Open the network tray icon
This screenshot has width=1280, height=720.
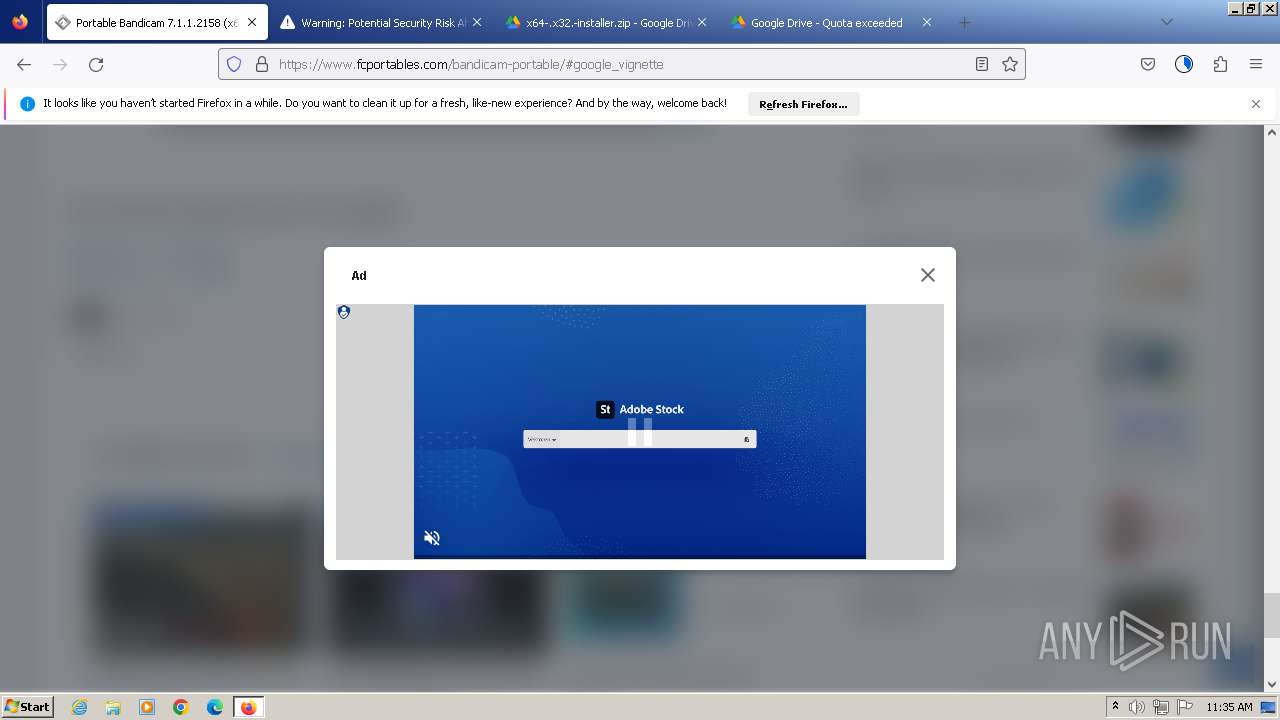pos(1161,707)
